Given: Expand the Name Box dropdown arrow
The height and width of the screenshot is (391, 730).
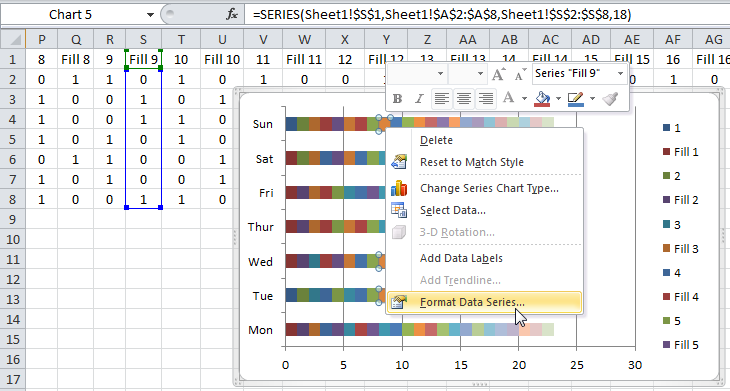Looking at the screenshot, I should click(x=150, y=15).
